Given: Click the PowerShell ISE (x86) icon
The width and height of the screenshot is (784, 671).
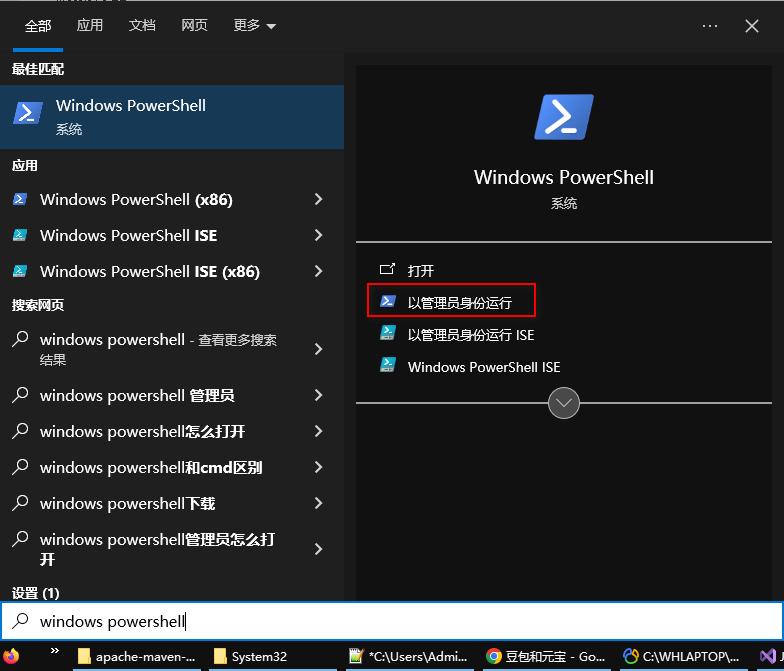Looking at the screenshot, I should (x=20, y=271).
